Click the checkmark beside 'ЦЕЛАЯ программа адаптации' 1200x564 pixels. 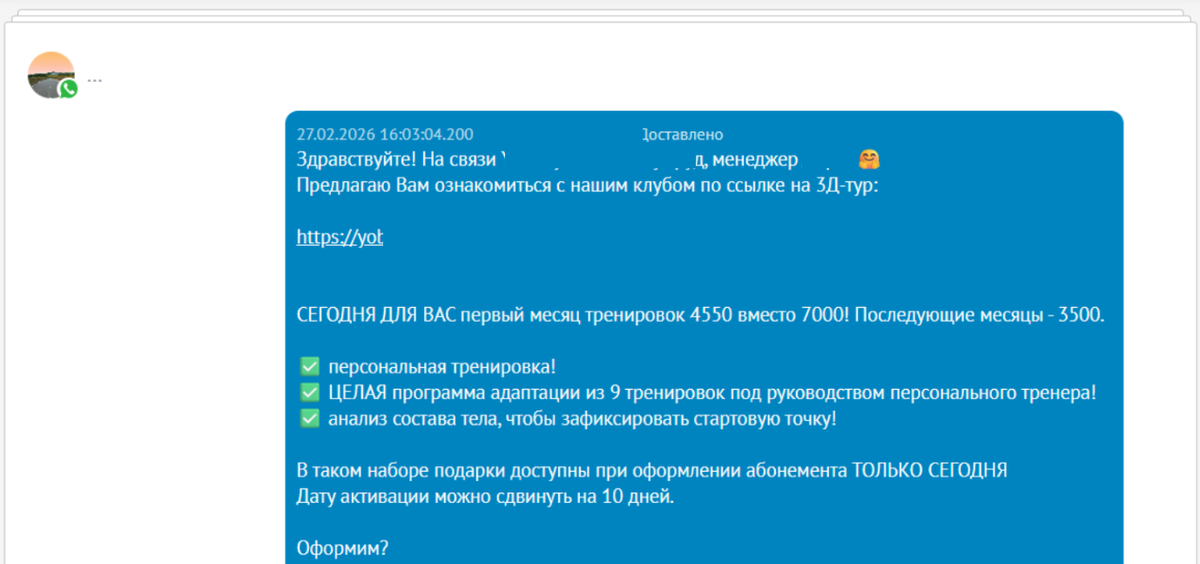[309, 393]
